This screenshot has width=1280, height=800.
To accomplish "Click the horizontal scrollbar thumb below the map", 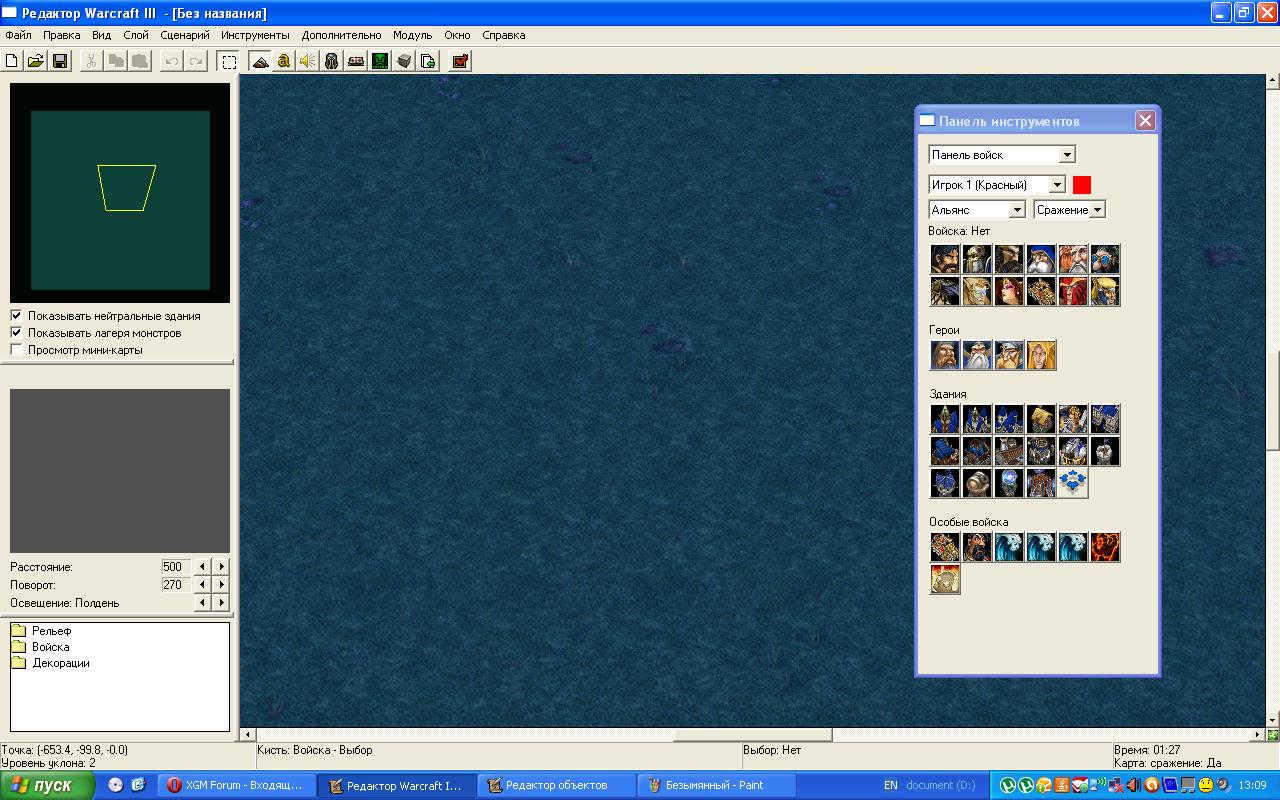I will [752, 735].
